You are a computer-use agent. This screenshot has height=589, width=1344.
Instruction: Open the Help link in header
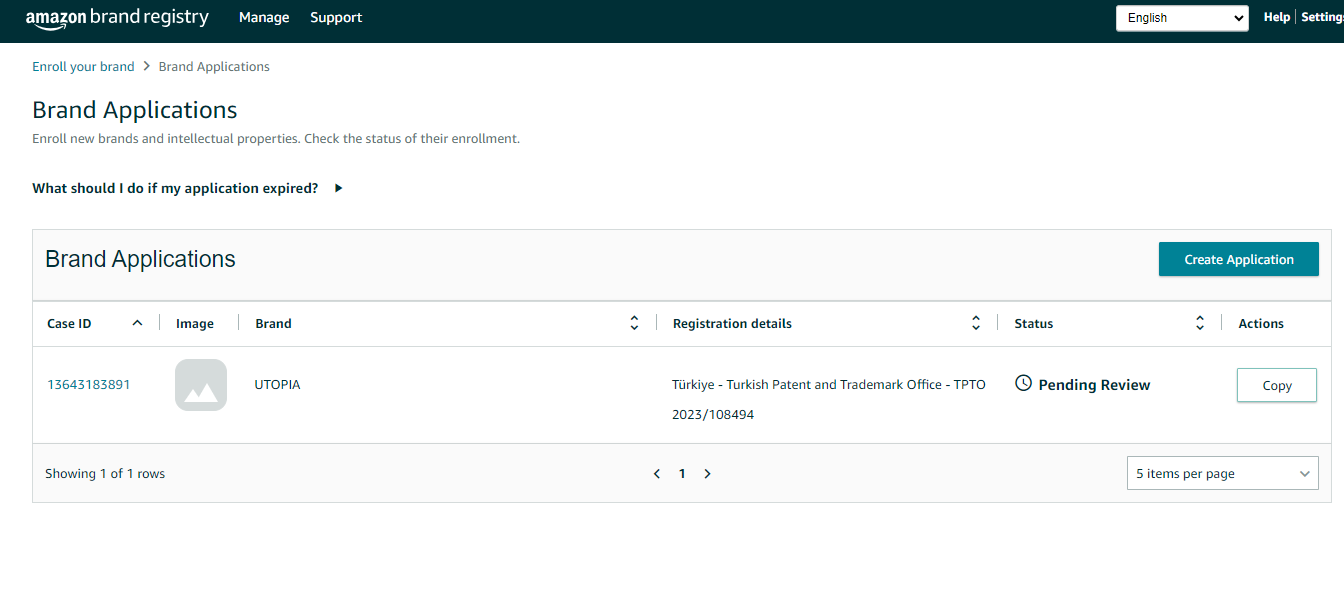pyautogui.click(x=1277, y=17)
